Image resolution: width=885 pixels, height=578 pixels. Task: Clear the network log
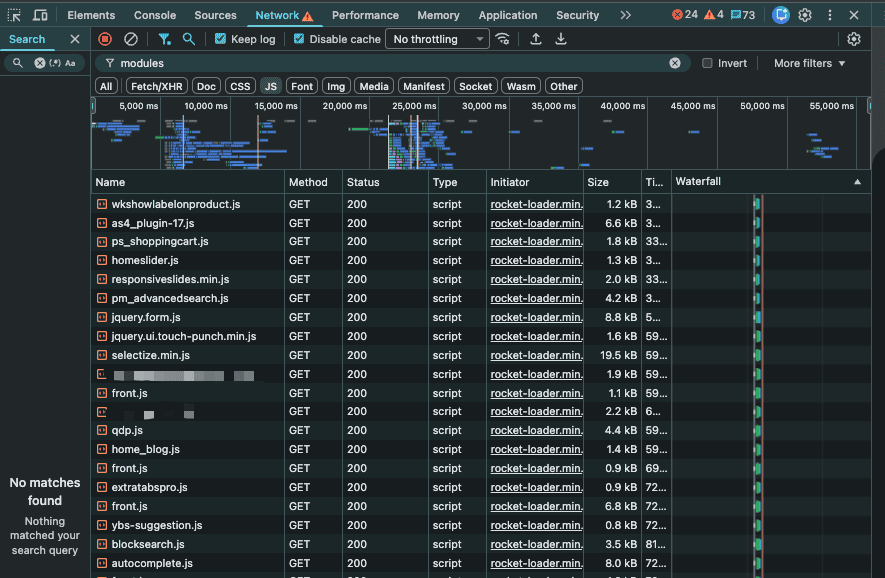point(131,39)
